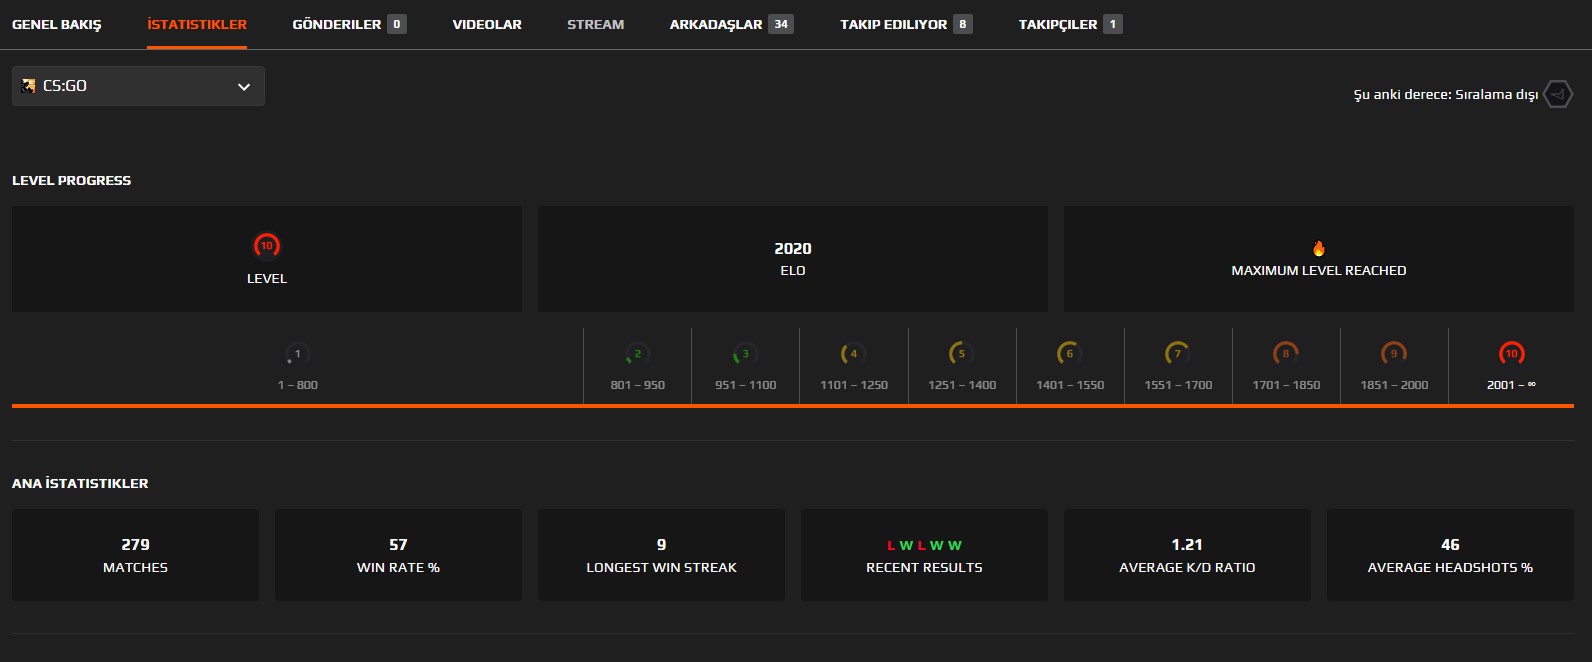Select the level 4 skill icon

[853, 354]
